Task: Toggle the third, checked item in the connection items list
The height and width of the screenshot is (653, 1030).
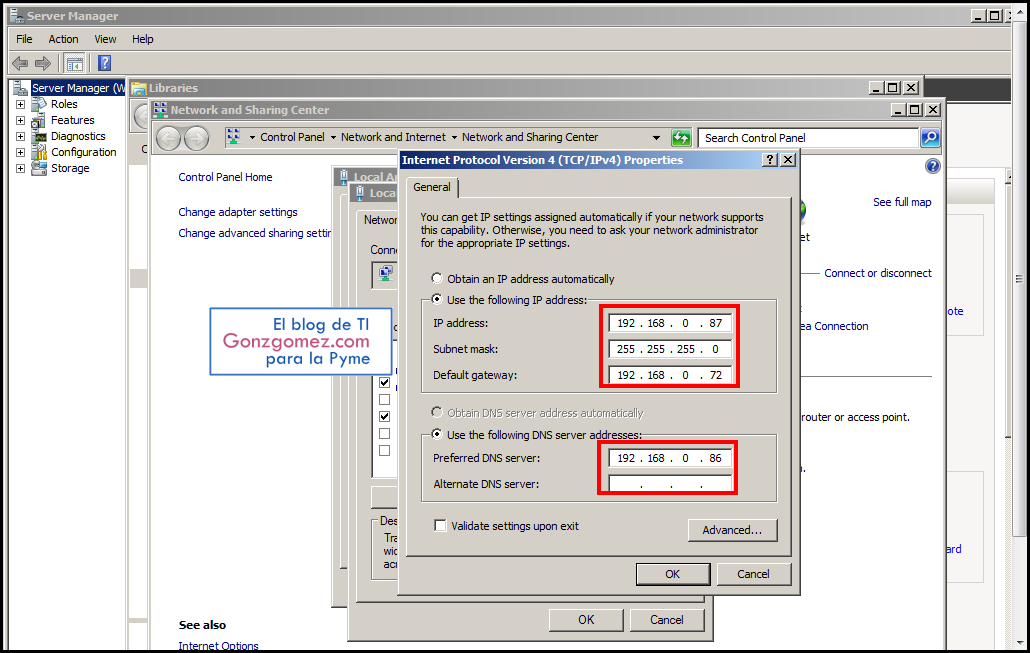Action: (385, 417)
